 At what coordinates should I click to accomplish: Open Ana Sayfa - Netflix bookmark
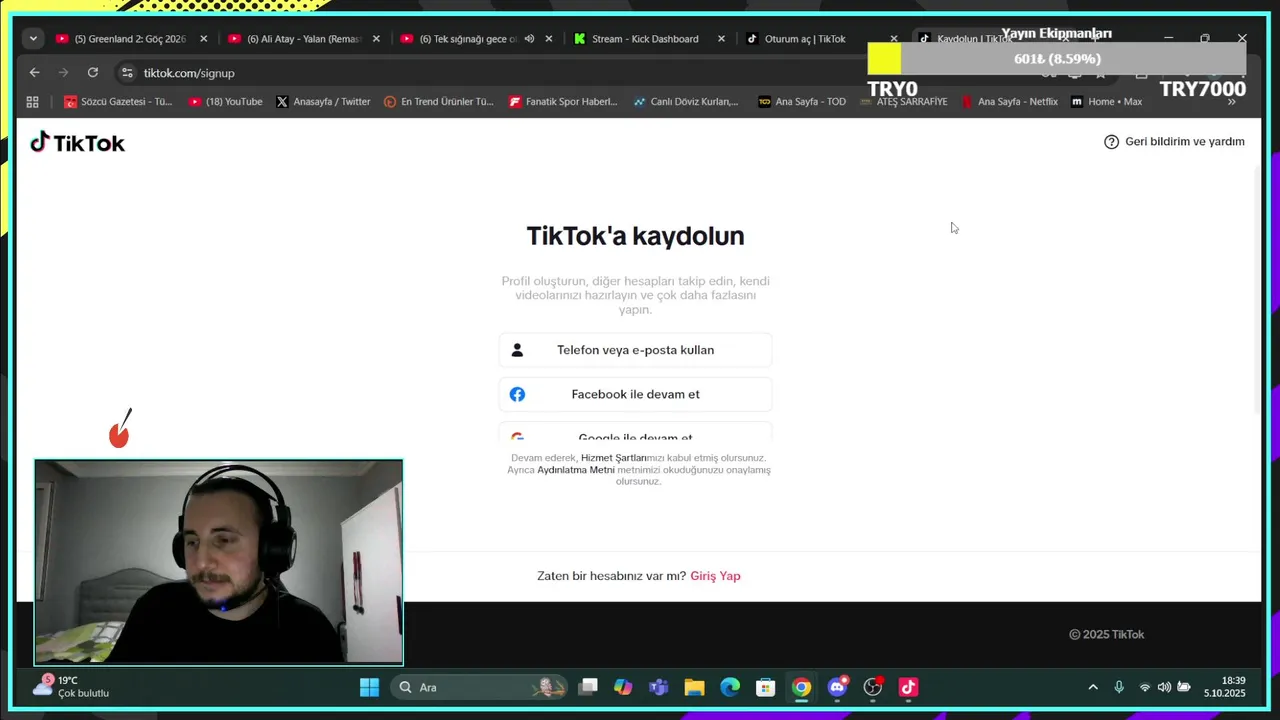click(x=1010, y=102)
